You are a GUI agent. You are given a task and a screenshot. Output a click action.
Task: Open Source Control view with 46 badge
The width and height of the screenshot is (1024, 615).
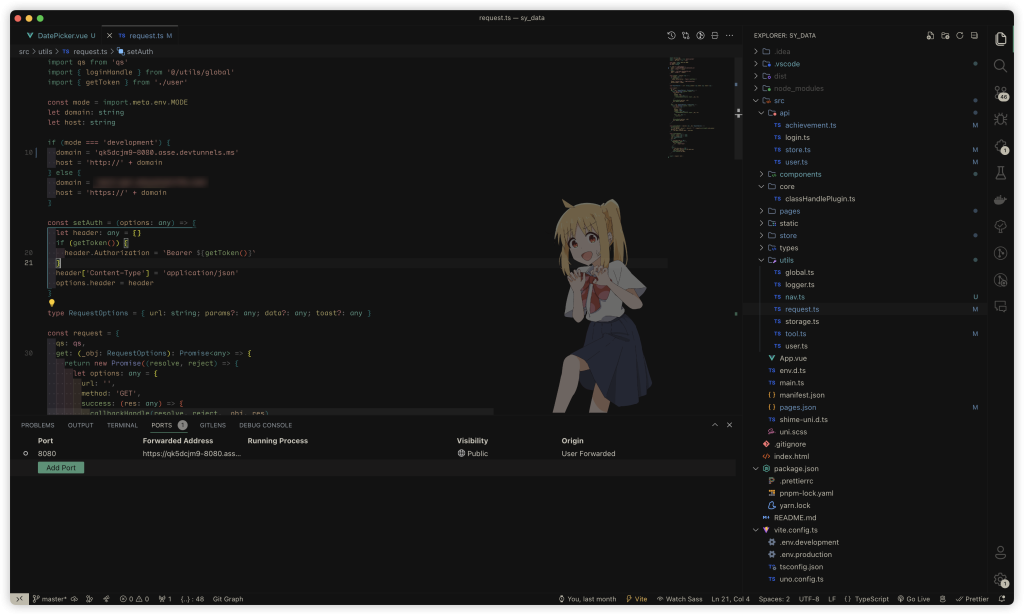pyautogui.click(x=1000, y=92)
